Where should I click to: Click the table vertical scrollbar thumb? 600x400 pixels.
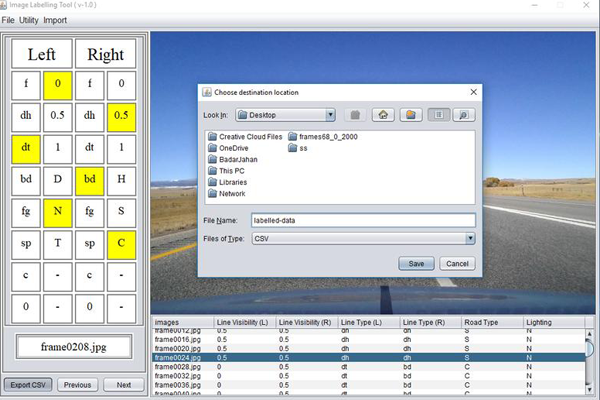tap(590, 348)
